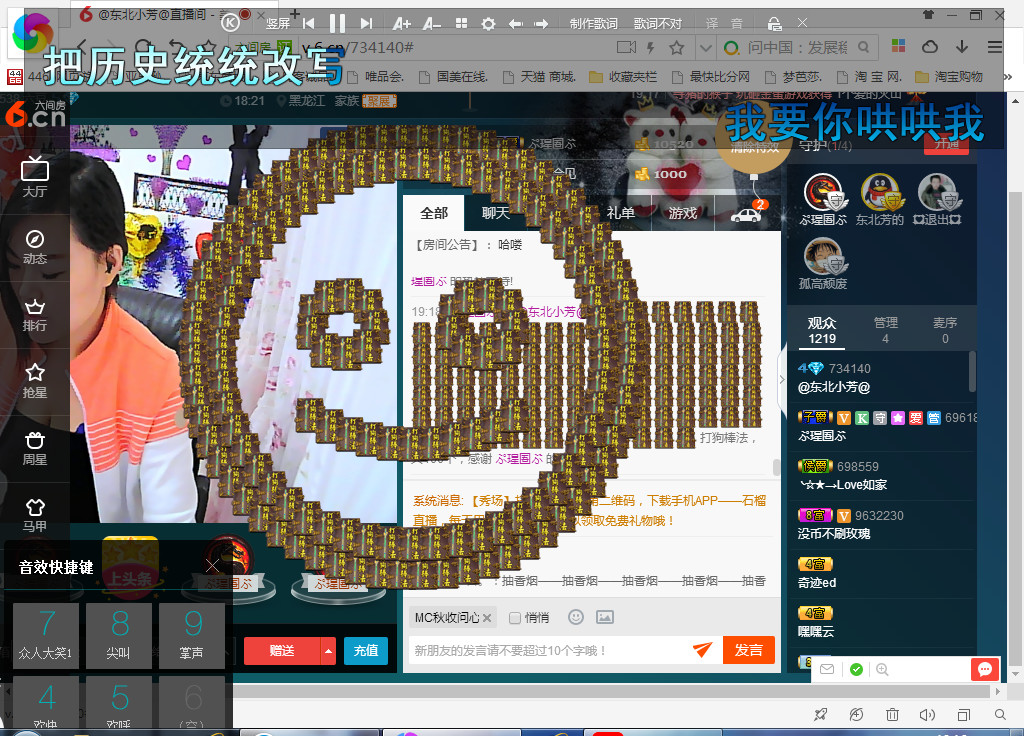Open 天猫商城 bookmark
The width and height of the screenshot is (1024, 736).
(539, 77)
